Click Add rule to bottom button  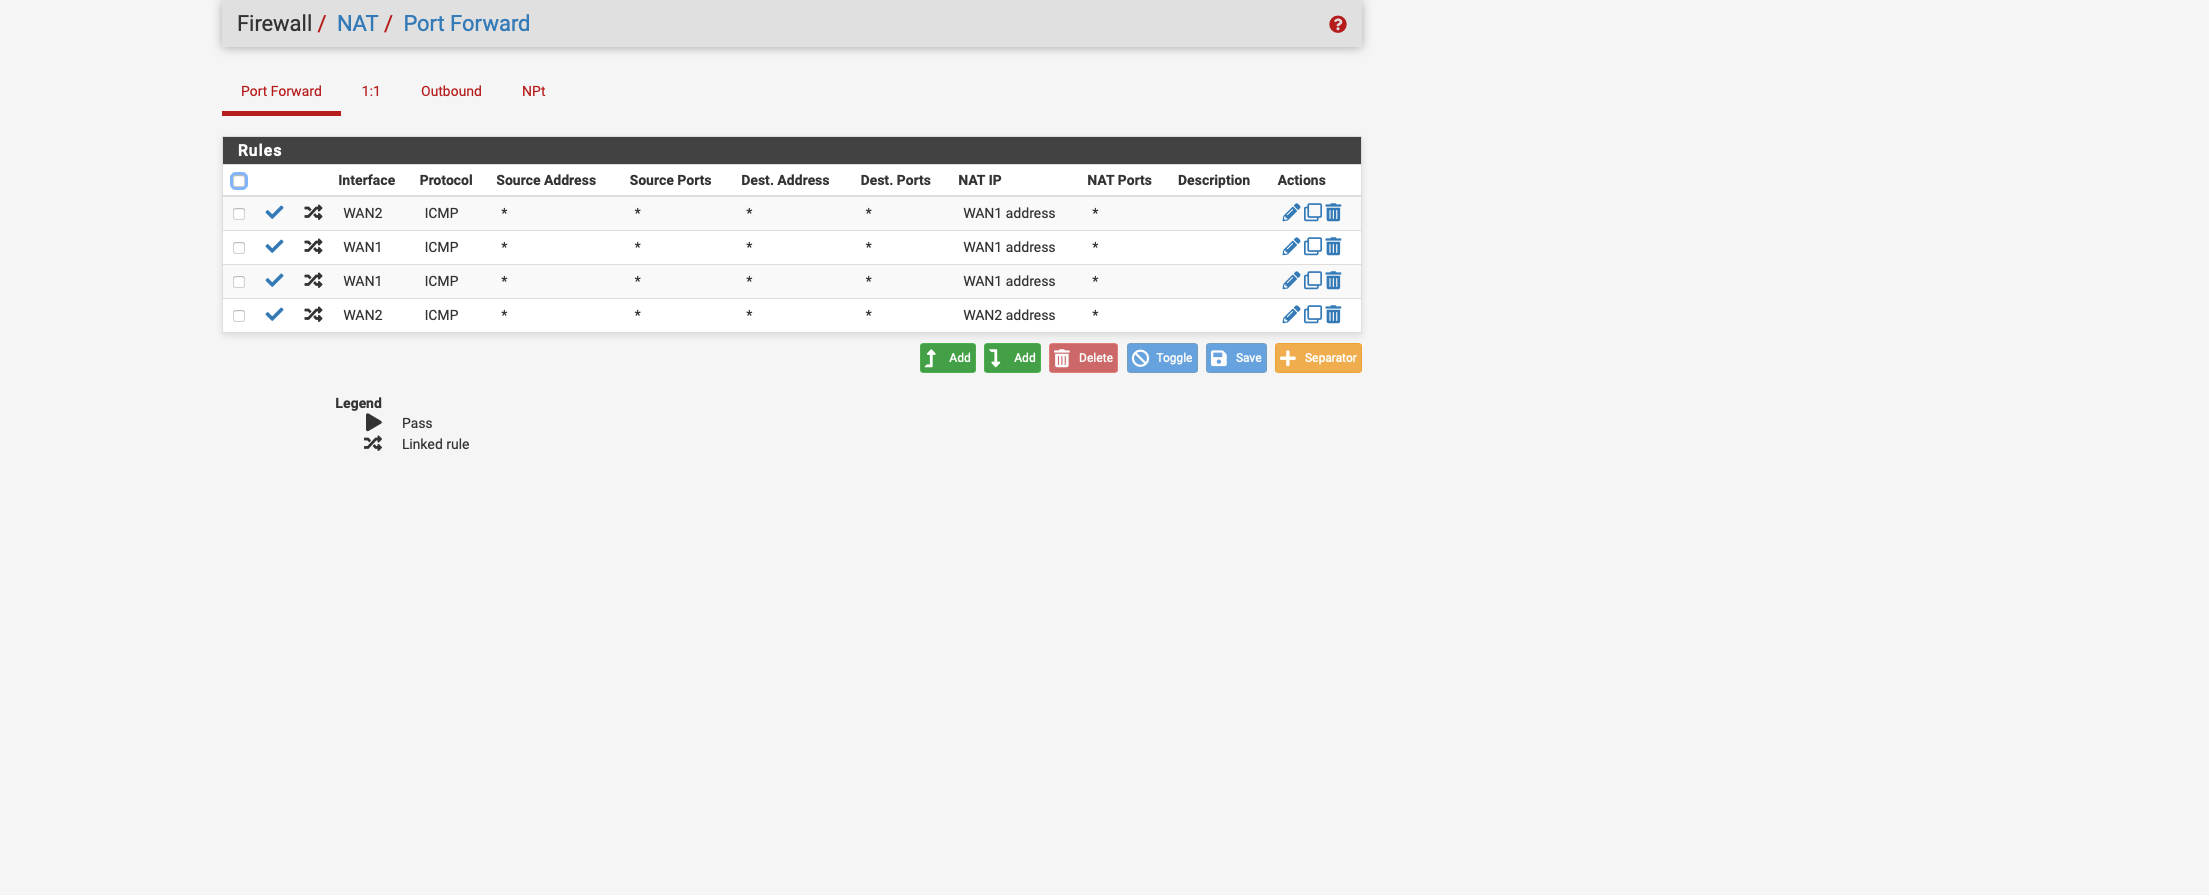(1012, 358)
